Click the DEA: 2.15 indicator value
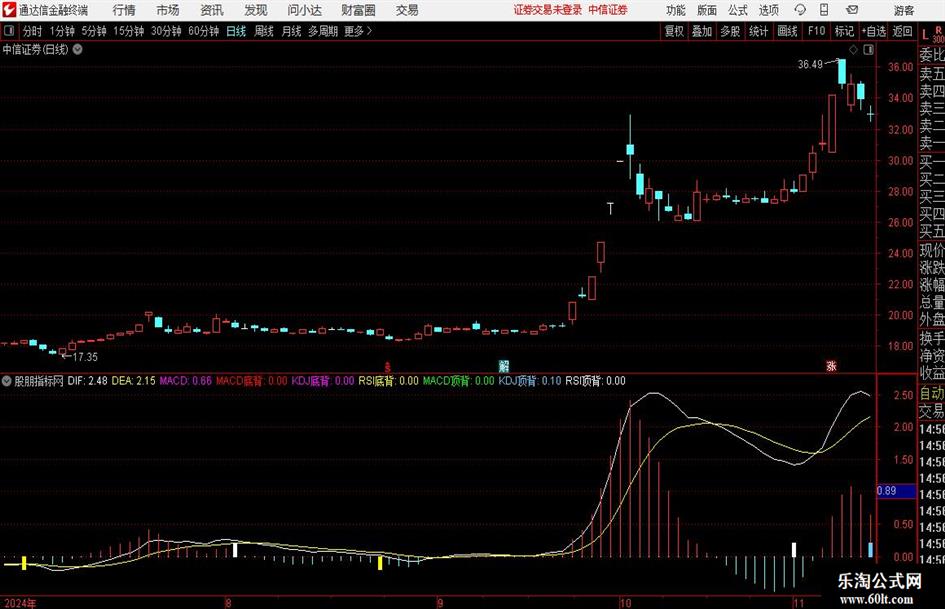Viewport: 945px width, 609px height. click(x=133, y=380)
